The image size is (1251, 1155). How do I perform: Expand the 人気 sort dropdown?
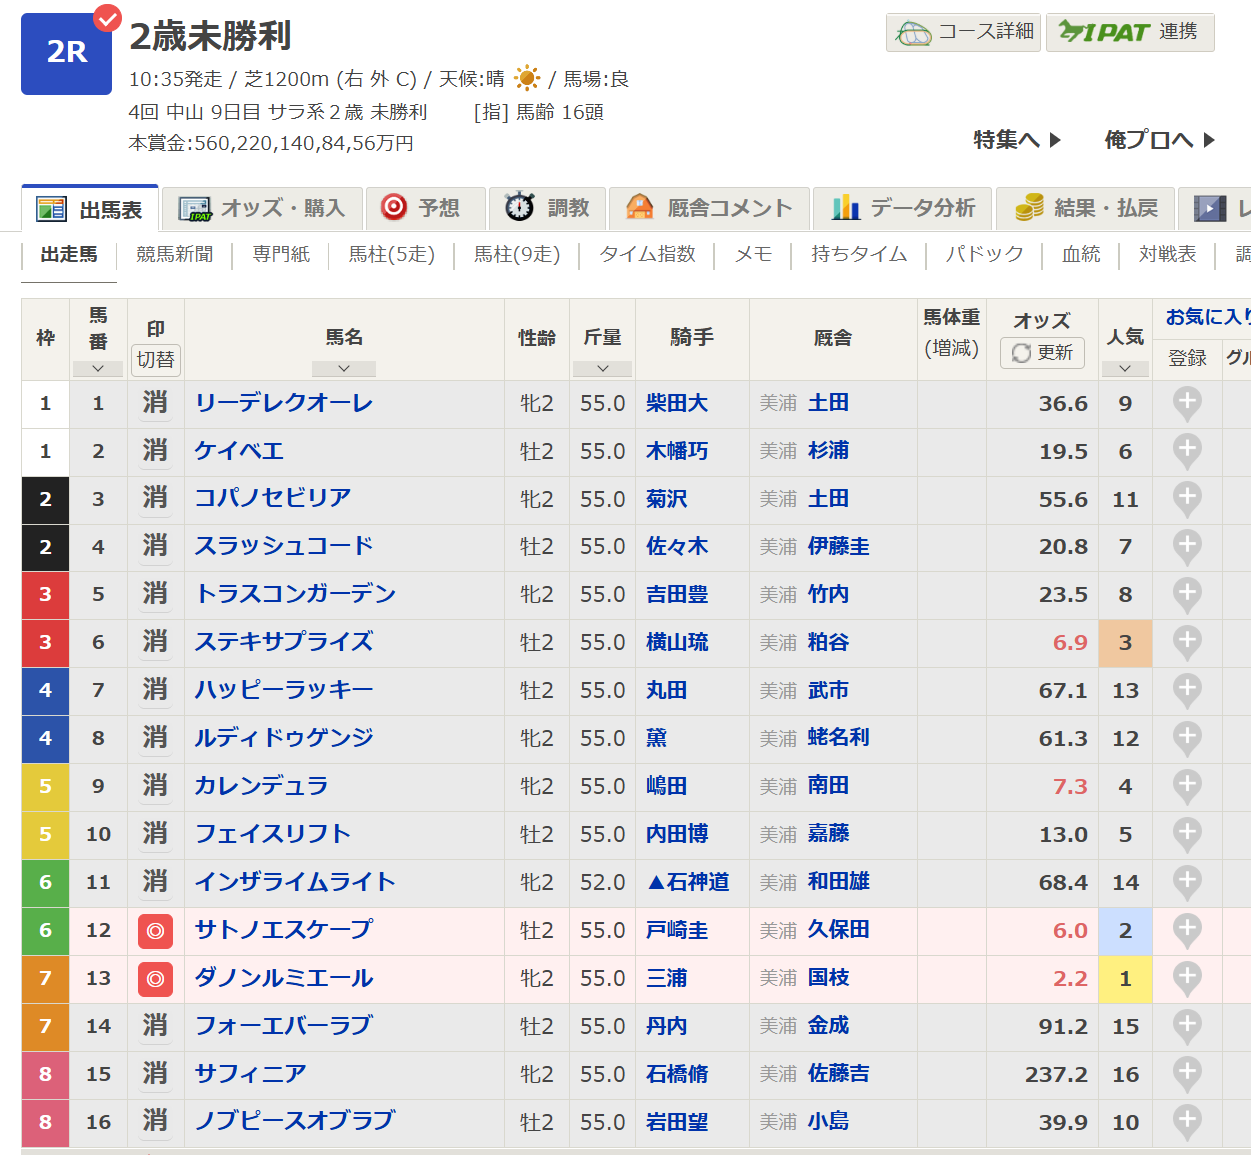[1125, 368]
